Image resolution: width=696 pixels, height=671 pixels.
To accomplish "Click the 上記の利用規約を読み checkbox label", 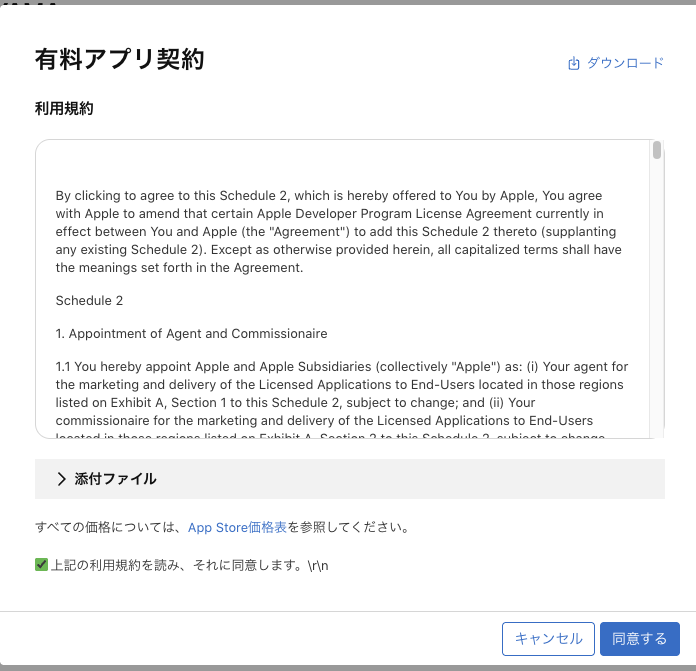I will tap(190, 565).
